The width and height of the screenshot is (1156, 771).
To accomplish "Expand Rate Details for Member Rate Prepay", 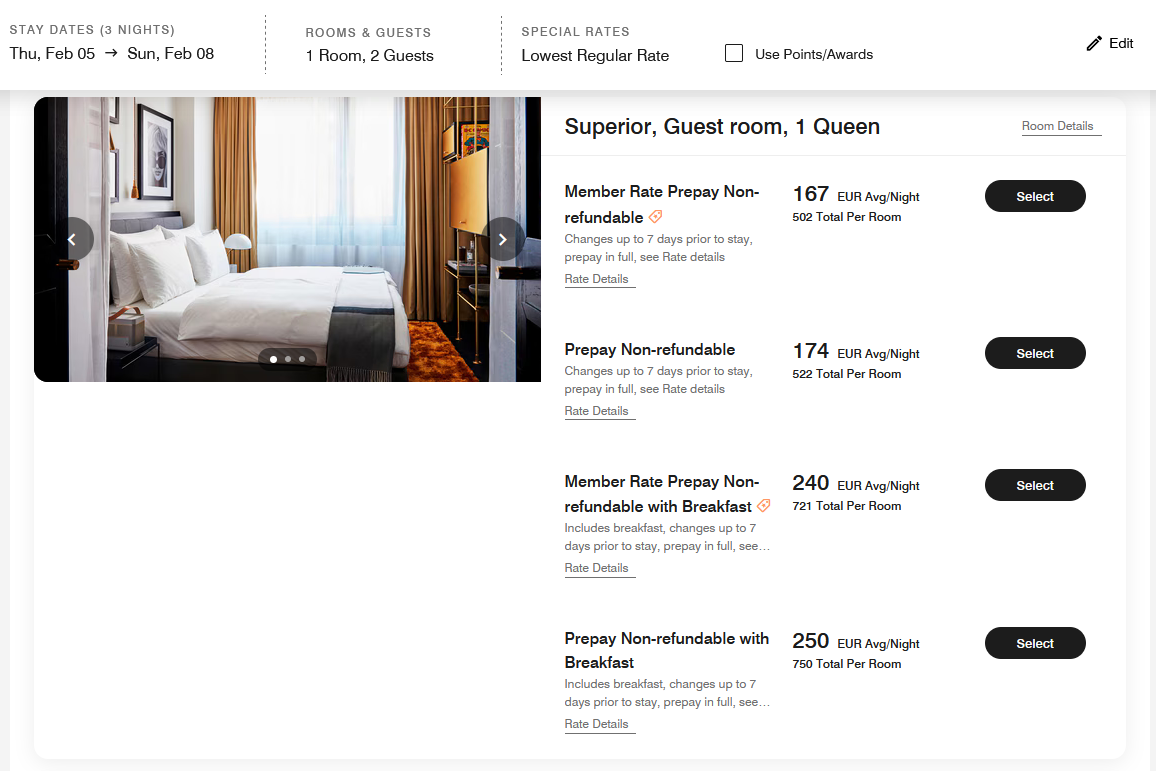I will (597, 279).
